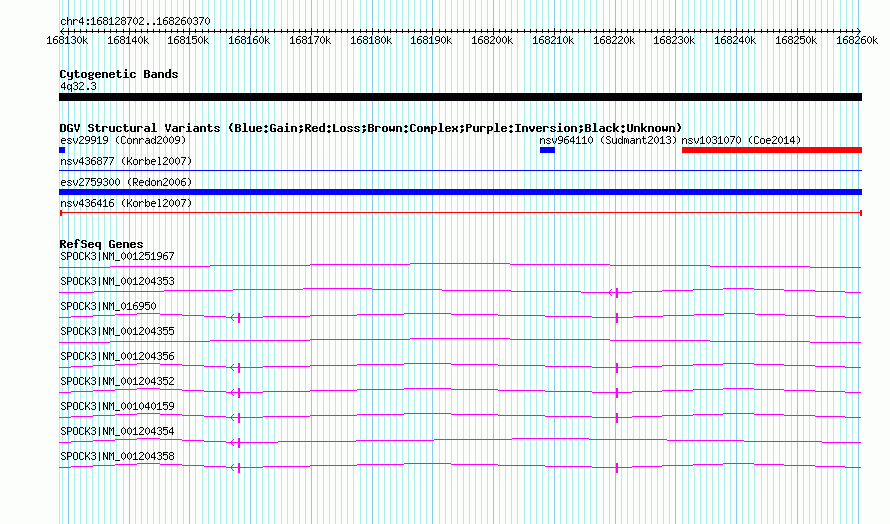Click the right exon mark on the NM_016950 transcript
This screenshot has height=524, width=890.
(x=617, y=318)
